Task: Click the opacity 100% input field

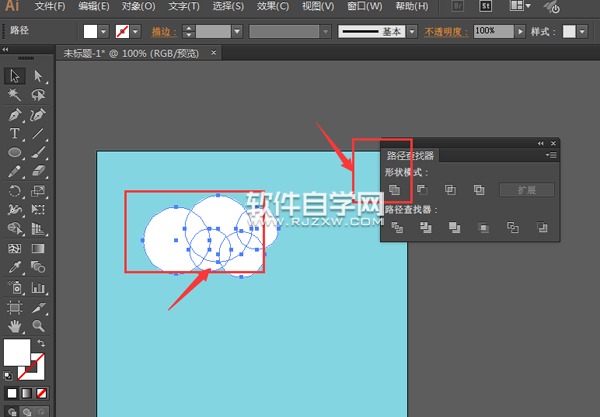Action: [494, 31]
